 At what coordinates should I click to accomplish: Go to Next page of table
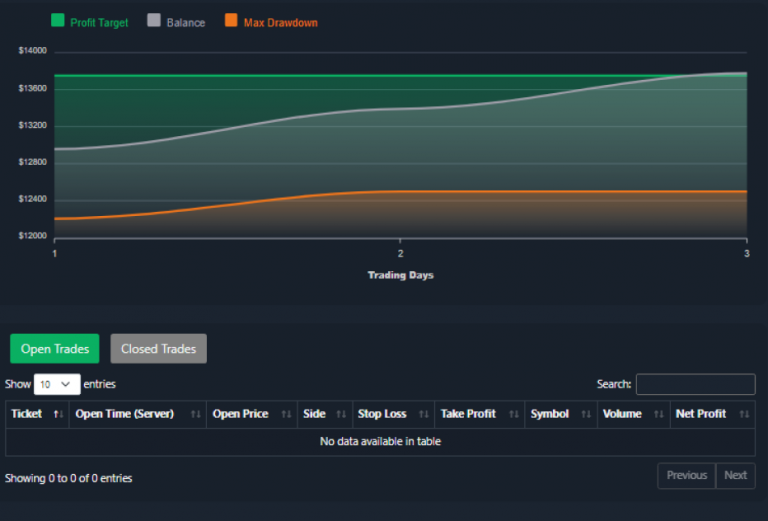(735, 476)
